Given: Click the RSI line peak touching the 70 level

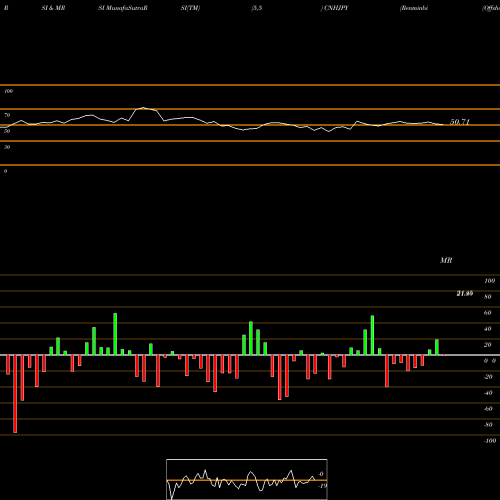Looking at the screenshot, I should [143, 108].
